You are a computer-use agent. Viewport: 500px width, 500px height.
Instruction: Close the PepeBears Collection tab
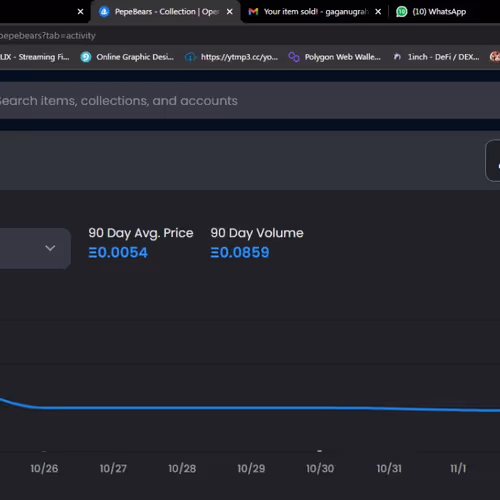pos(230,12)
